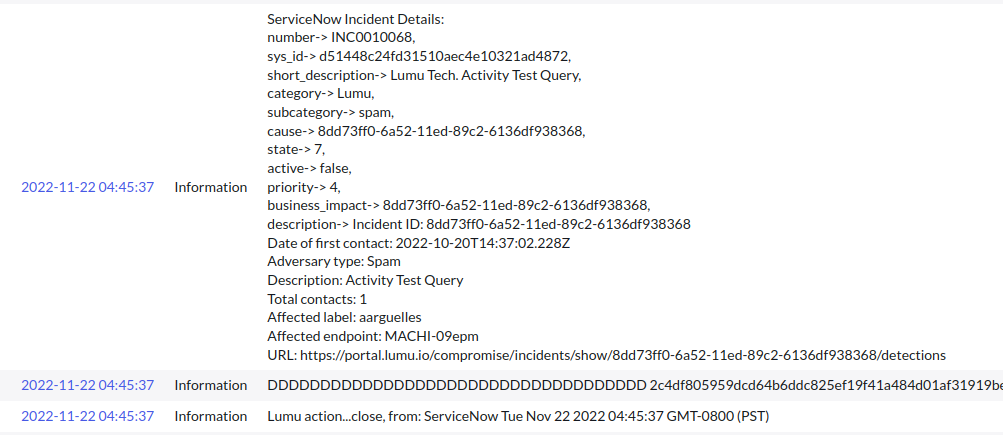This screenshot has width=1003, height=435.
Task: Click Information label of Lumu action close row
Action: pos(210,416)
